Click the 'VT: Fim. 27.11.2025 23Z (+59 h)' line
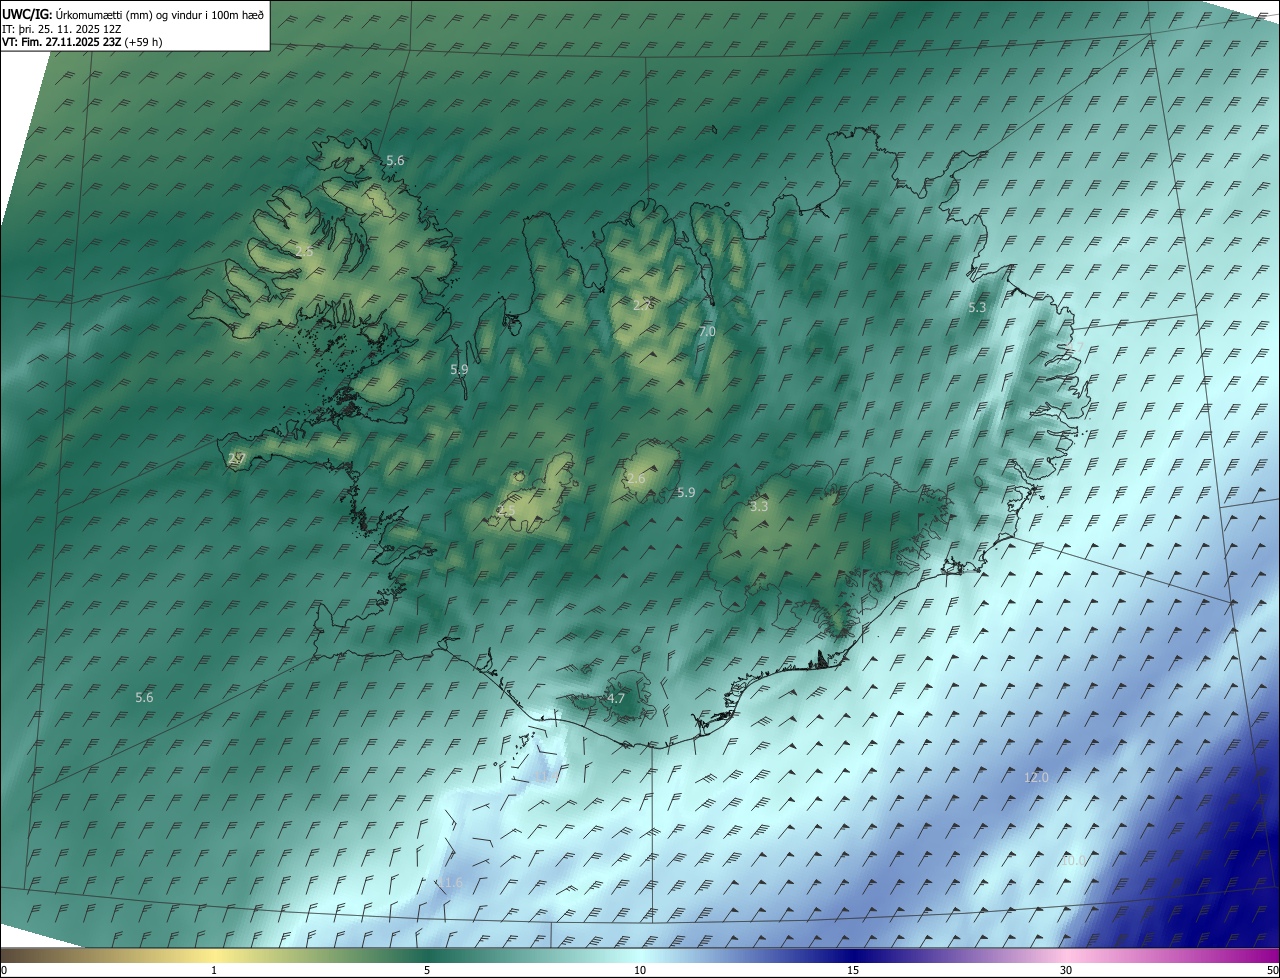1280x978 pixels. (82, 42)
